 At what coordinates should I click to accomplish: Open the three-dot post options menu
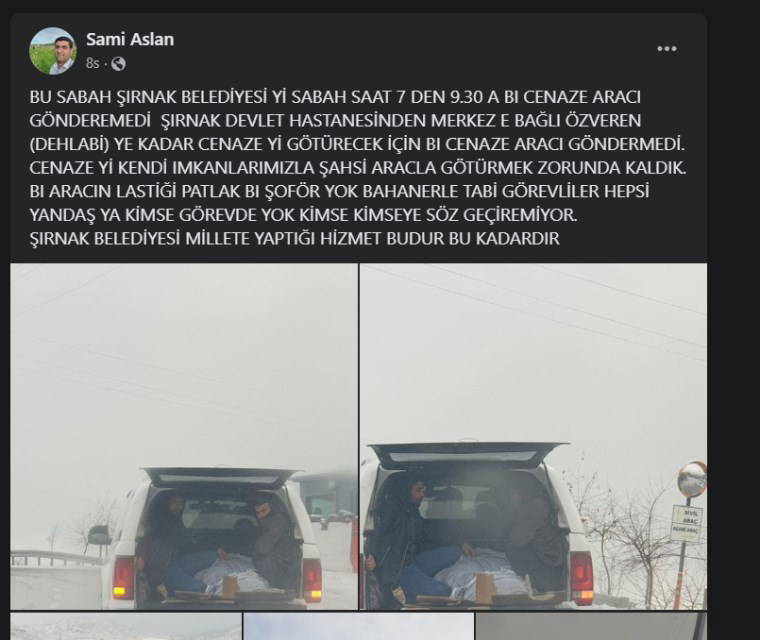pyautogui.click(x=666, y=48)
